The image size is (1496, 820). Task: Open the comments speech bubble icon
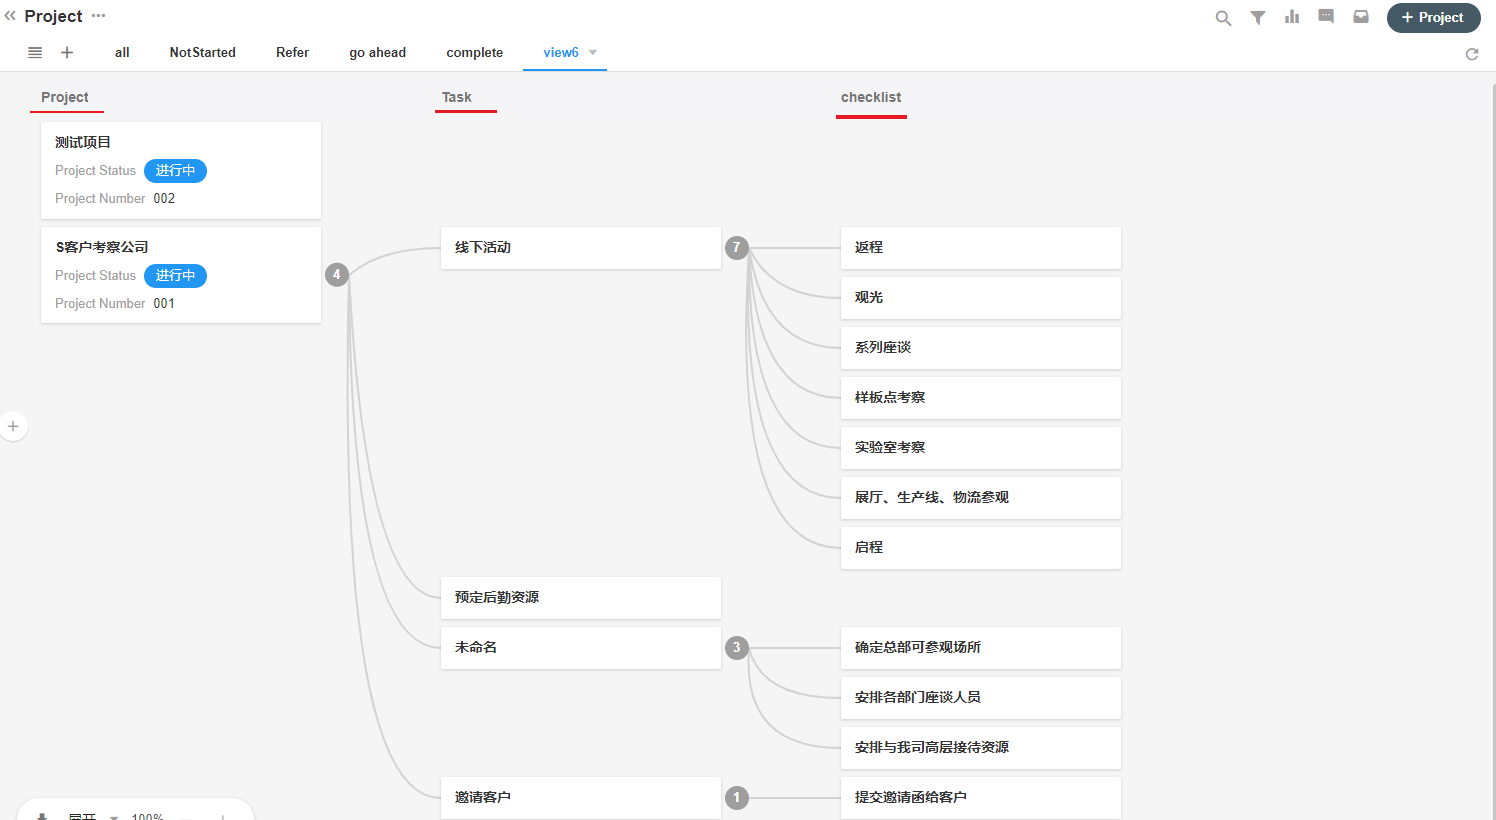click(1326, 17)
